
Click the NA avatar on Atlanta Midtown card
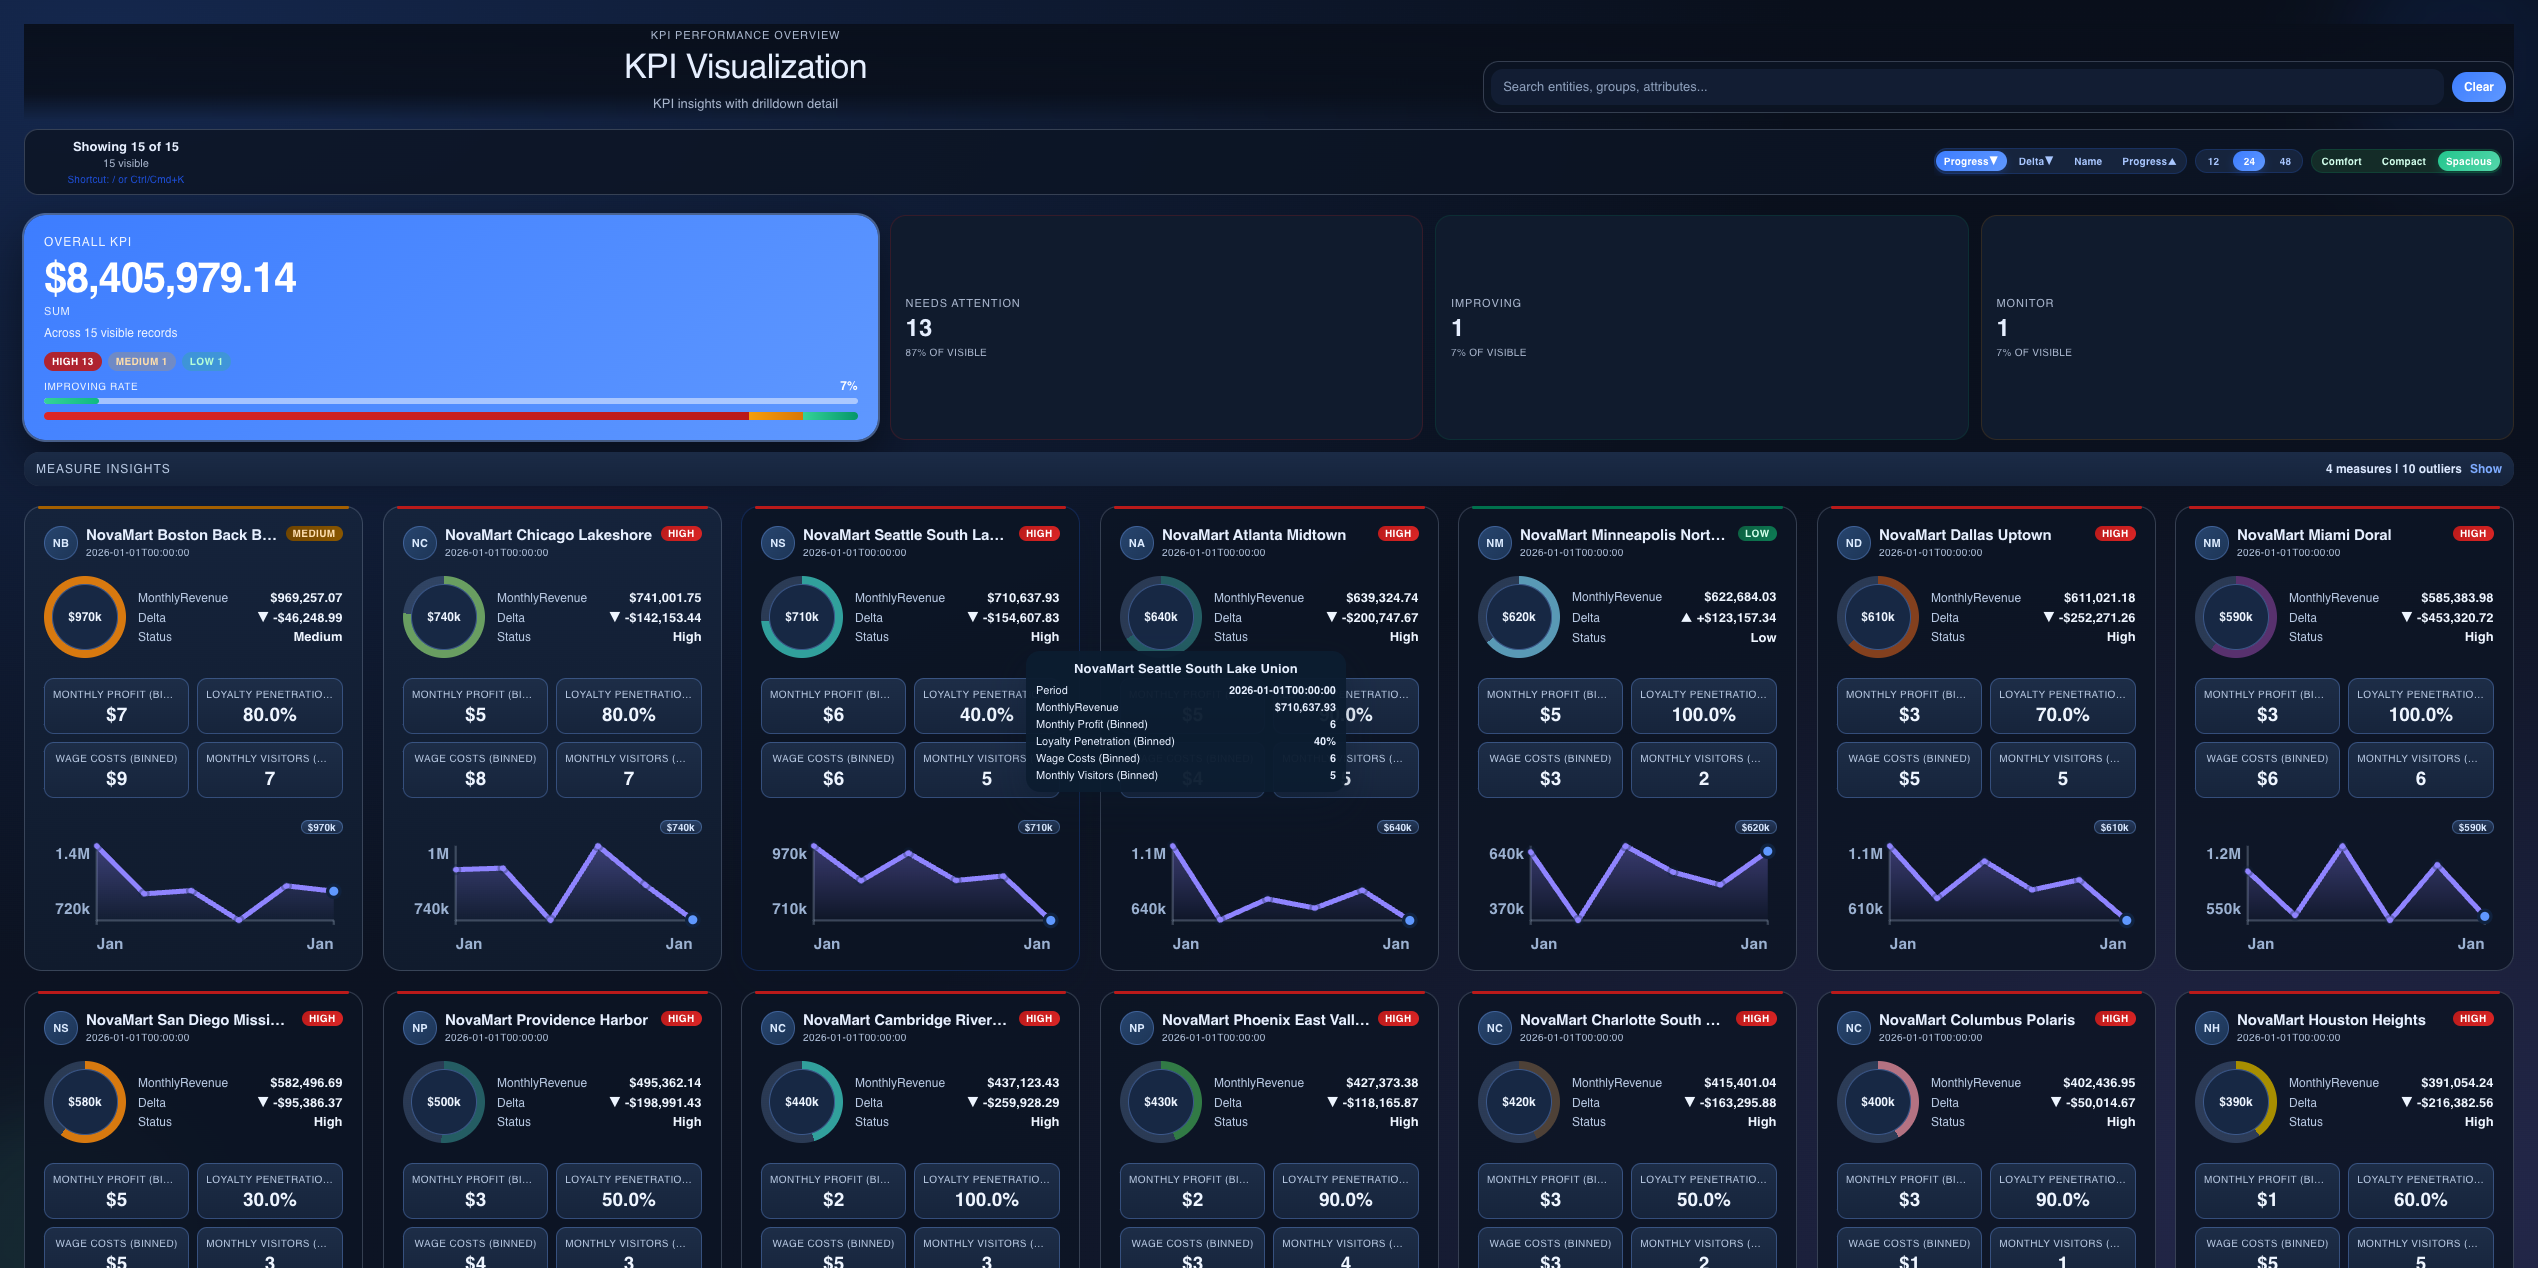click(1137, 543)
